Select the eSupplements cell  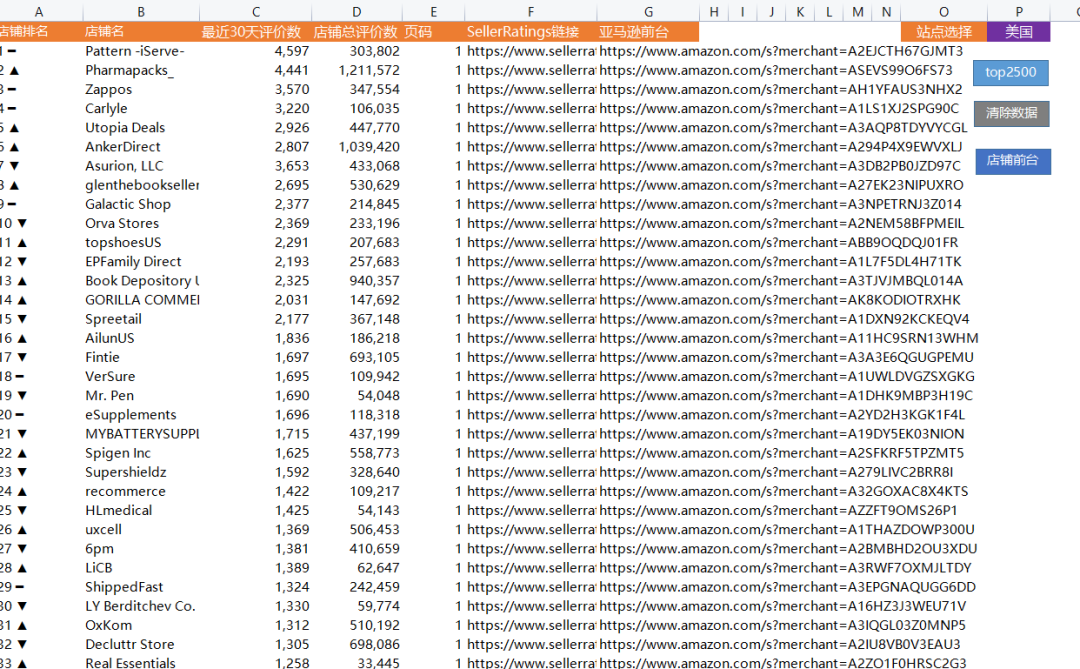(141, 415)
